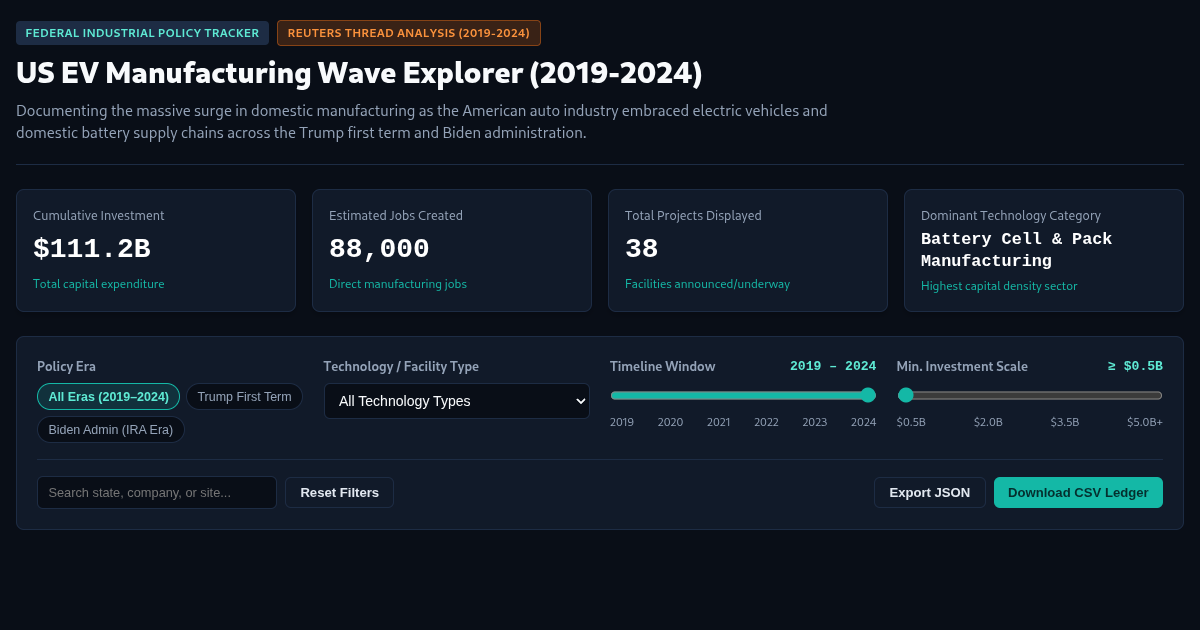Click the $5.0B+ investment scale label
Image resolution: width=1200 pixels, height=630 pixels.
pyautogui.click(x=1145, y=422)
